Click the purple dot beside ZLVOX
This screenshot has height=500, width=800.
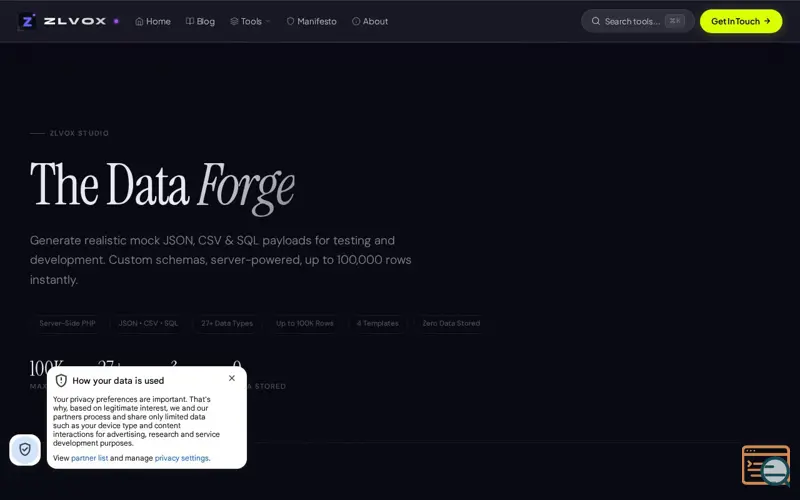point(116,21)
